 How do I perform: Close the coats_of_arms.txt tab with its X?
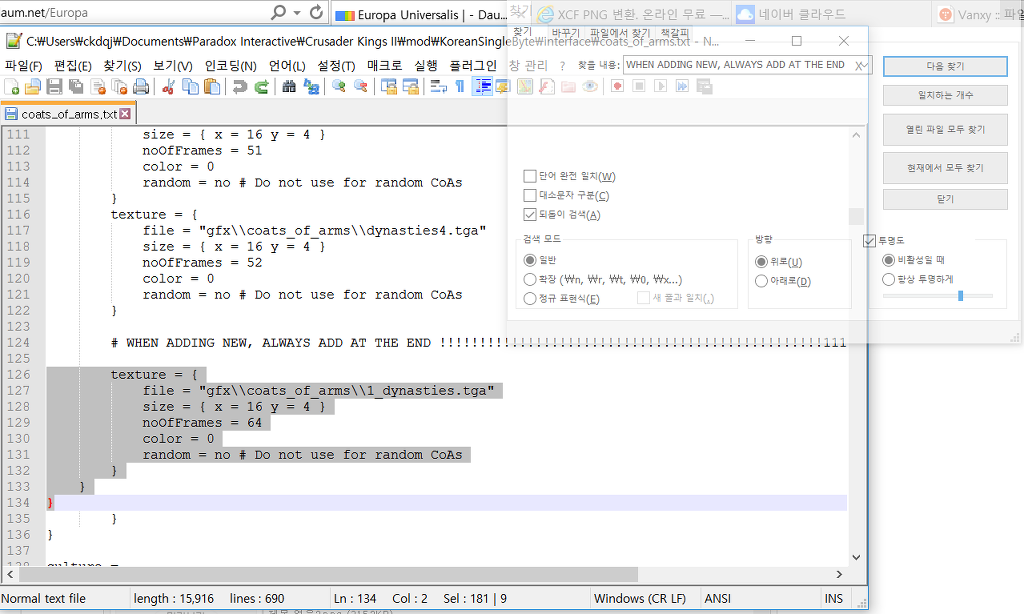click(x=125, y=114)
